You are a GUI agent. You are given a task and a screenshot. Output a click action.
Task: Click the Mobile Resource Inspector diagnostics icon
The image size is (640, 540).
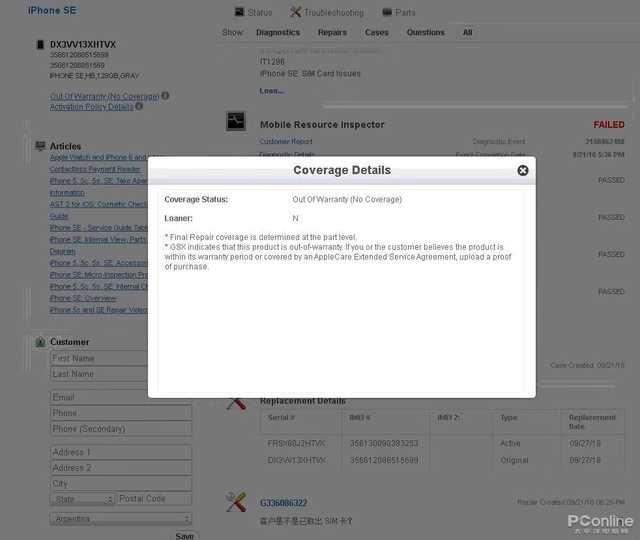(x=236, y=121)
